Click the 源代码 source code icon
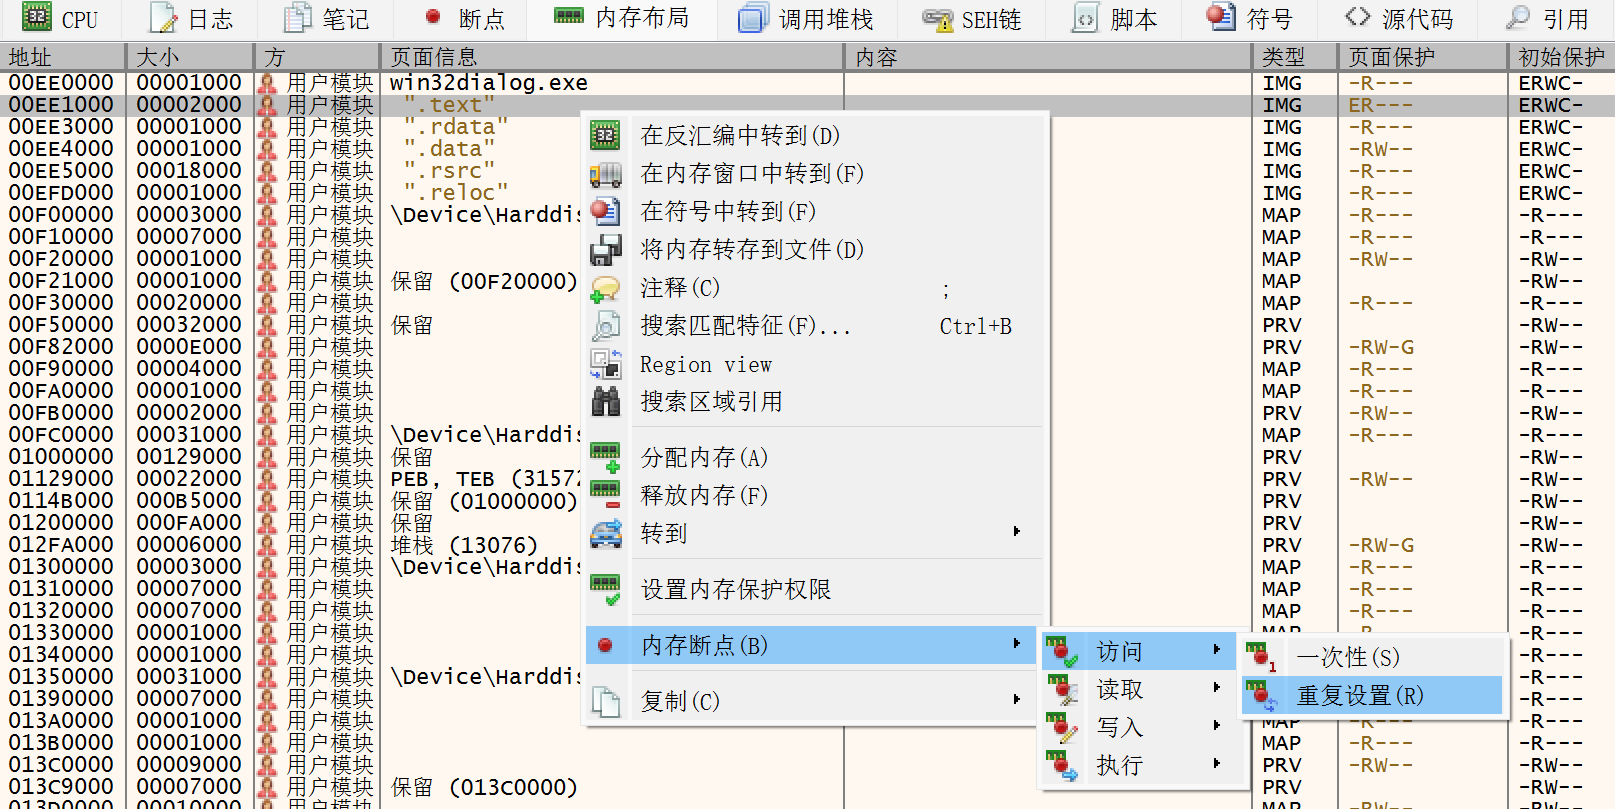Screen dimensions: 1615x809 point(1357,16)
